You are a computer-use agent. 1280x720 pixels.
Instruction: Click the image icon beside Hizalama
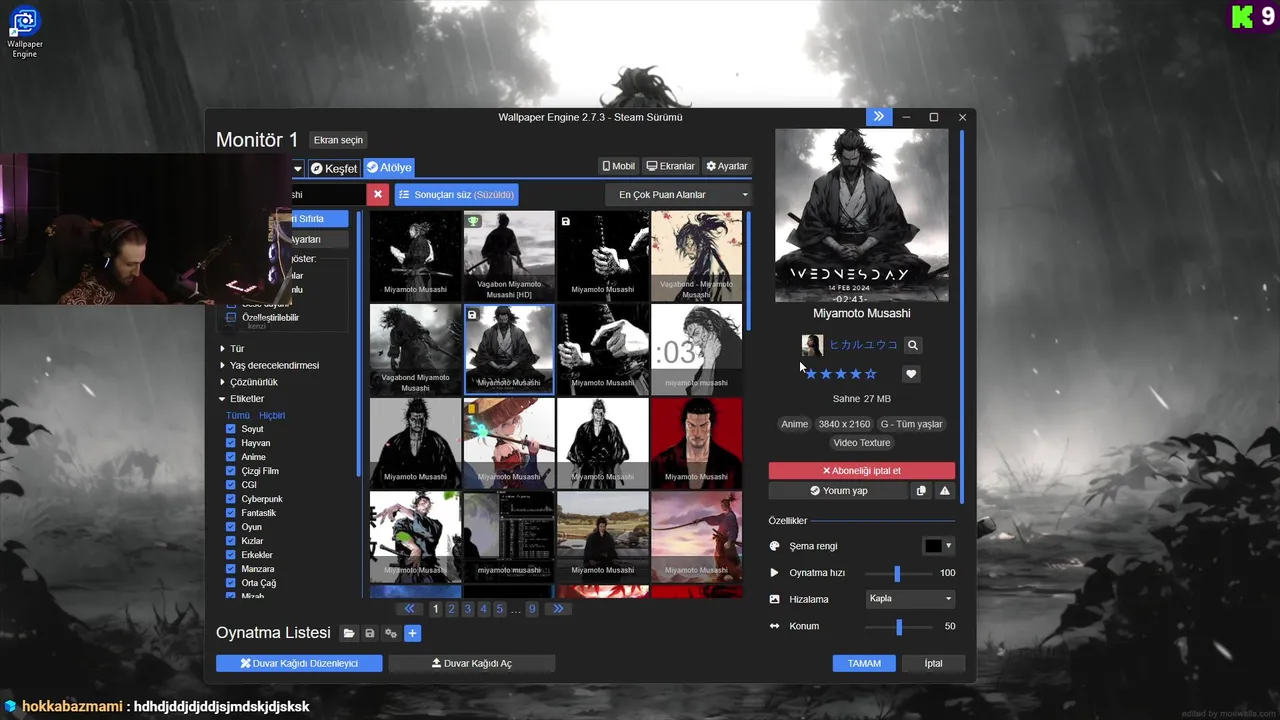(x=774, y=599)
